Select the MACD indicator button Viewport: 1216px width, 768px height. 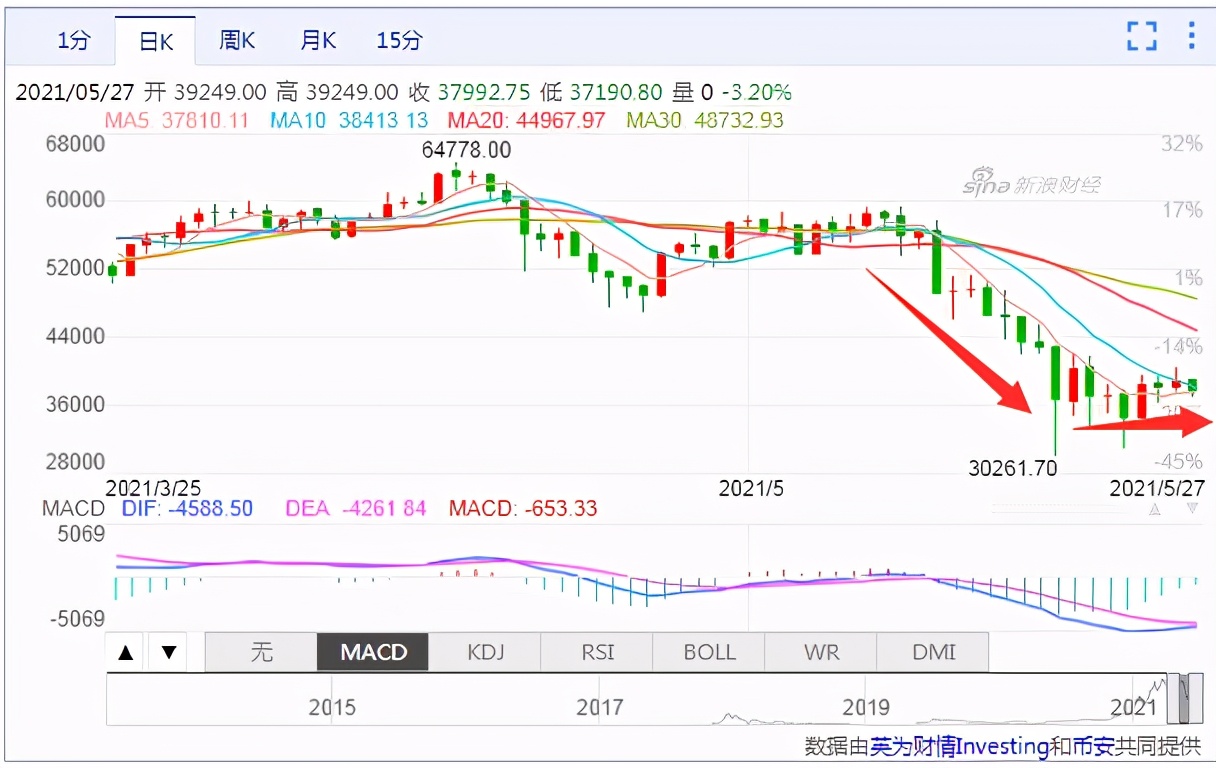(373, 653)
